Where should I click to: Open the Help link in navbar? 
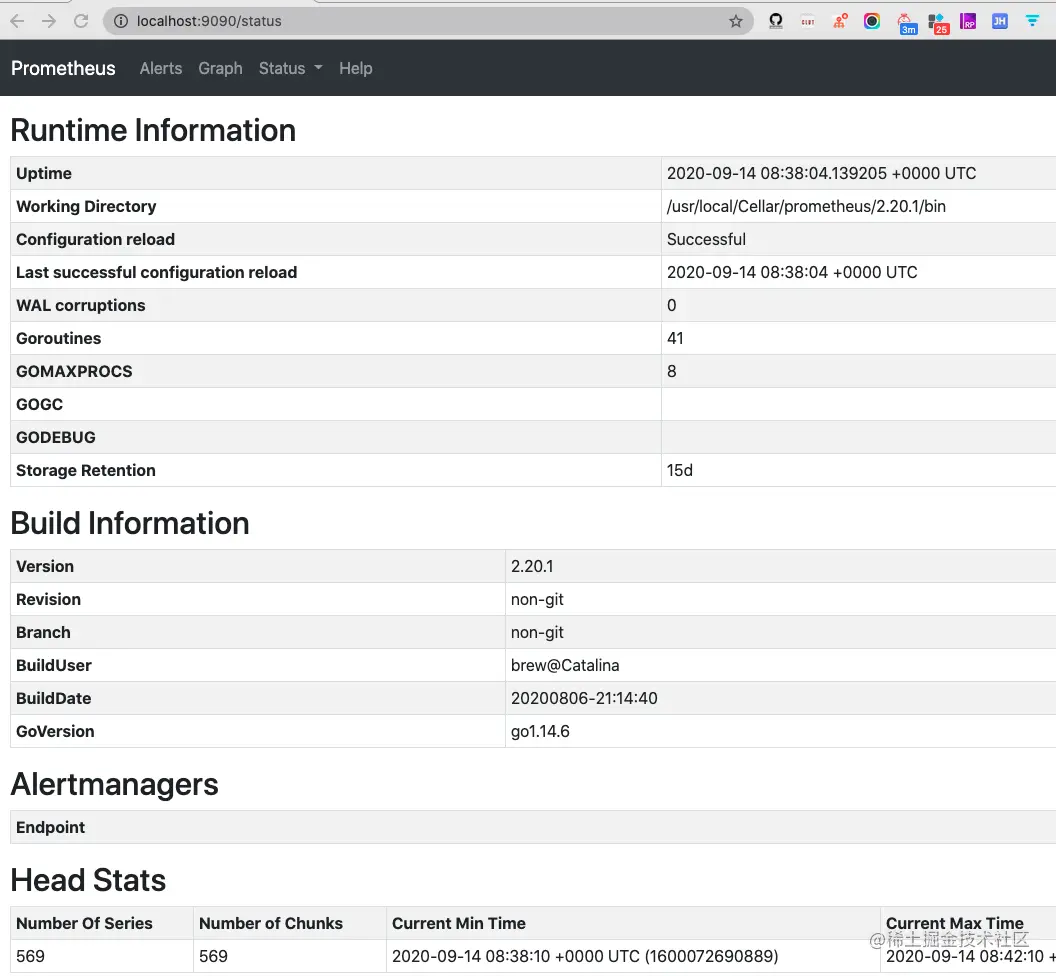point(356,68)
